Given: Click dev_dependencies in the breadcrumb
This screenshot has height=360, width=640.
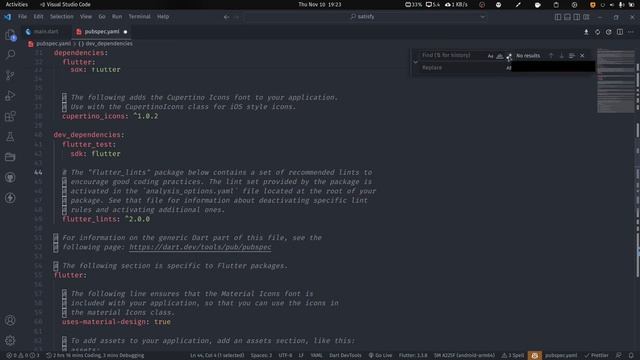Looking at the screenshot, I should [108, 44].
